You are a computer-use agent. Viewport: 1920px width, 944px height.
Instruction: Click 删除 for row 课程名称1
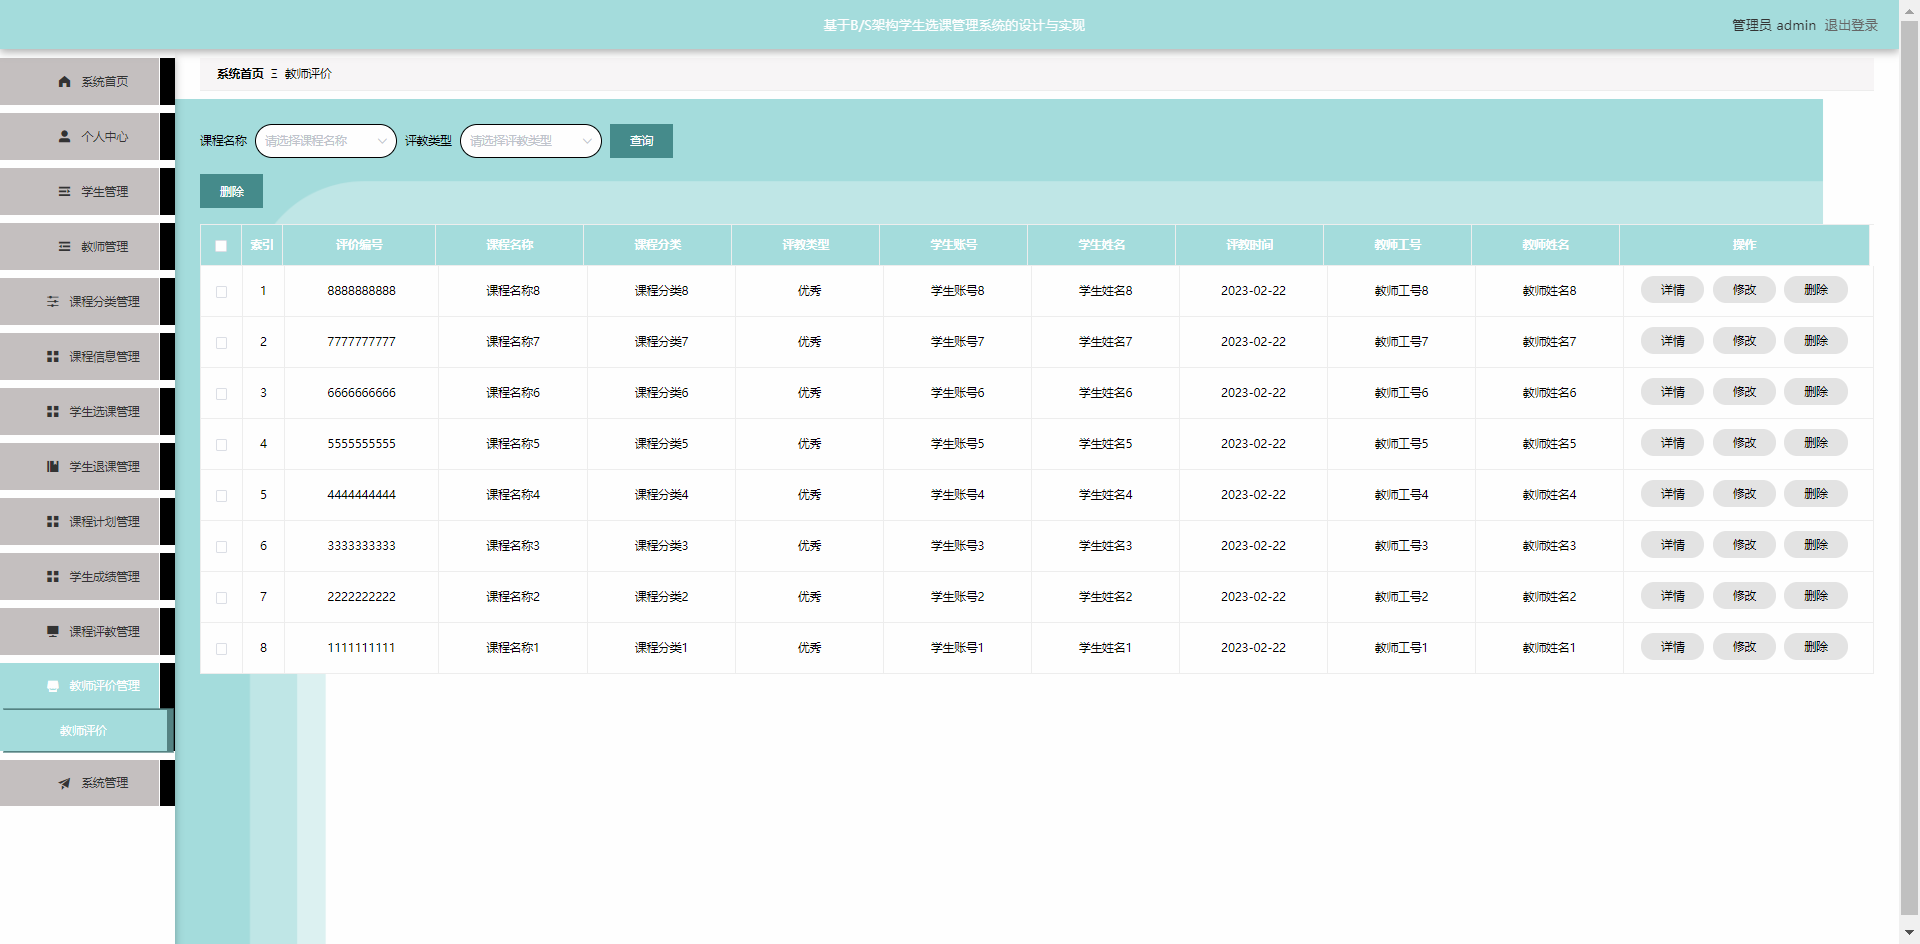click(1816, 647)
